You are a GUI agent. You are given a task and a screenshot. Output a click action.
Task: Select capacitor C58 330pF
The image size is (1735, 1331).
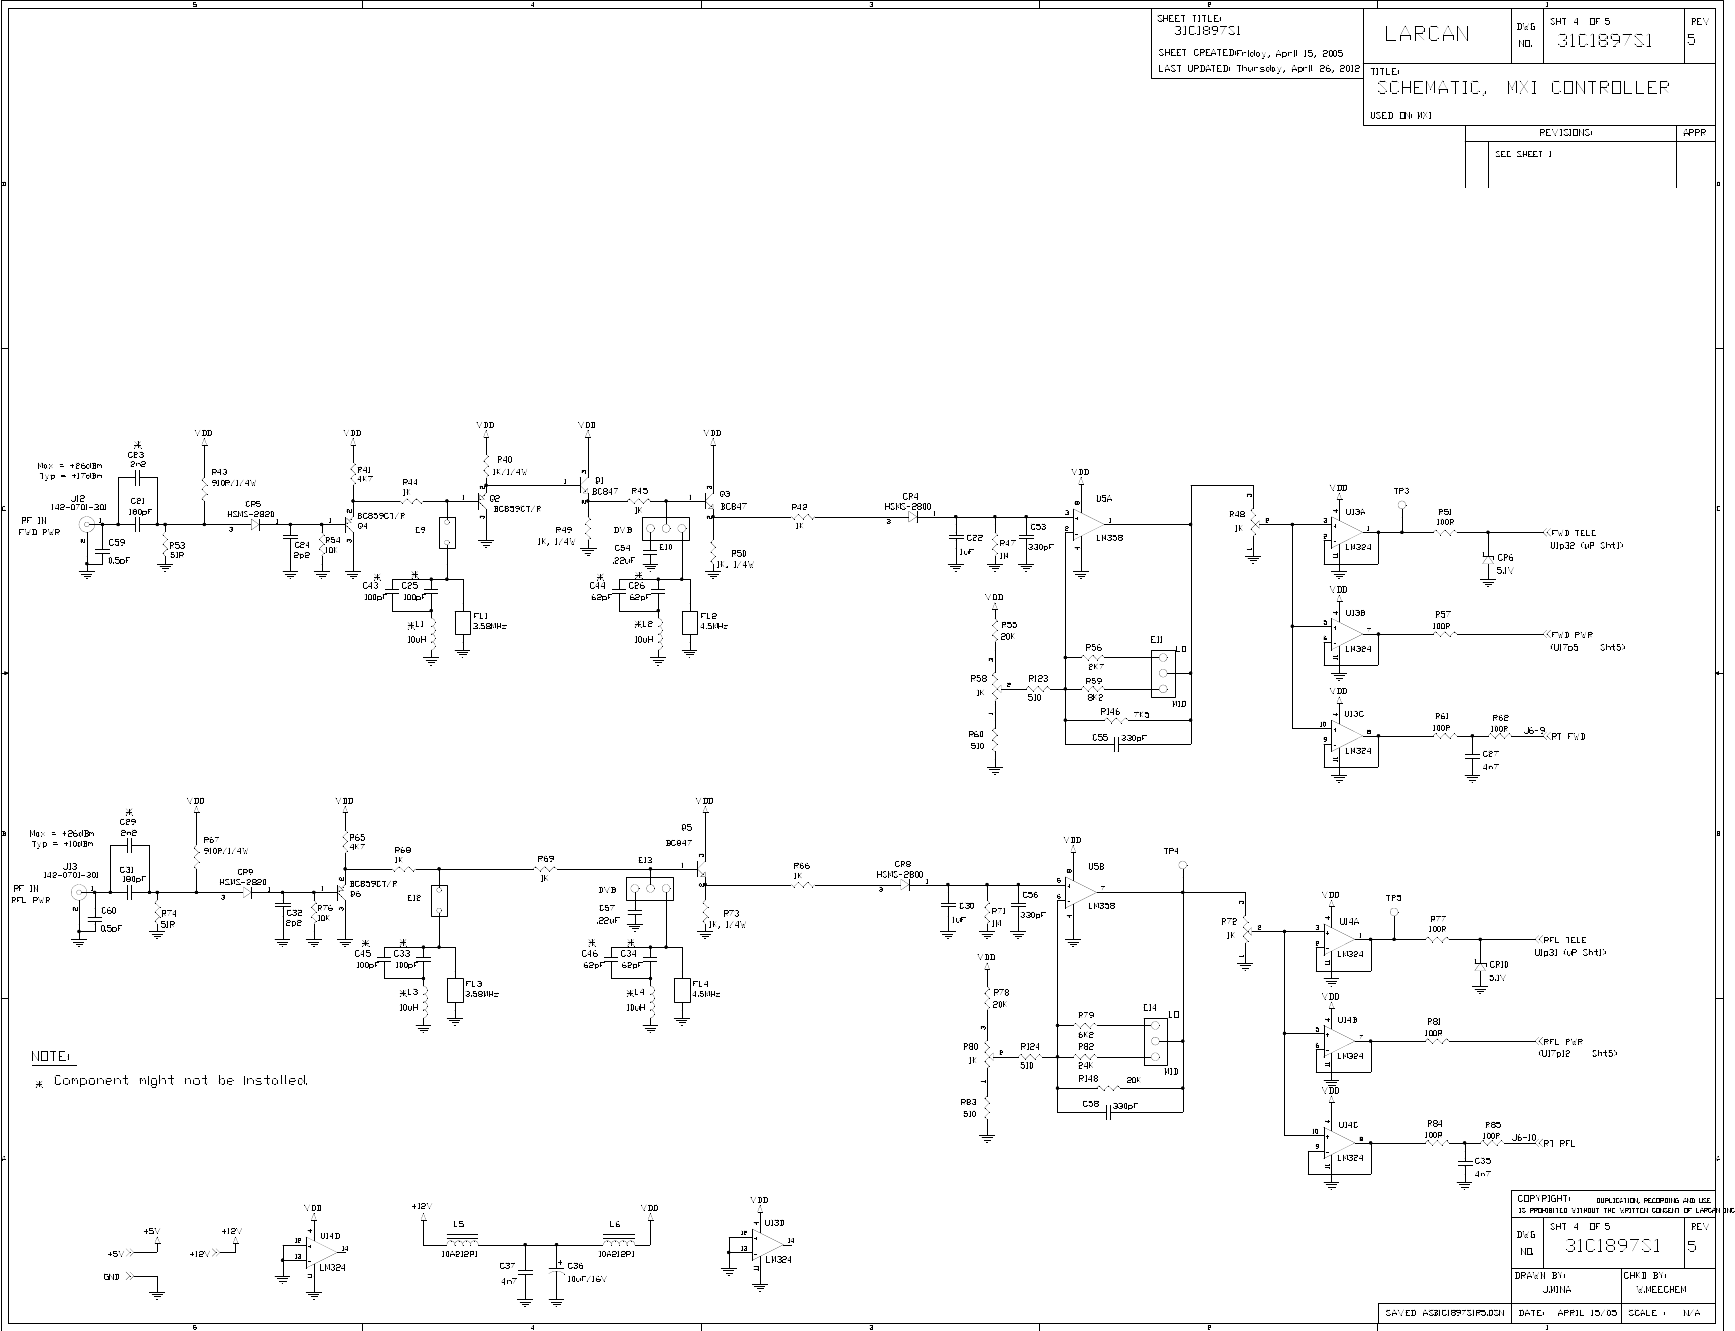click(x=1107, y=1111)
